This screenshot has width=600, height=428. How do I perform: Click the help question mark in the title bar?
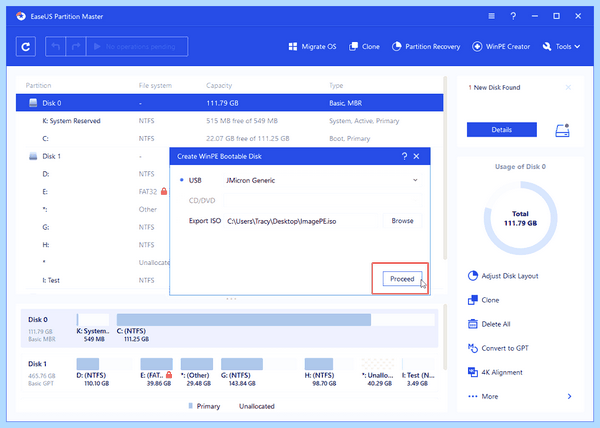click(x=513, y=16)
